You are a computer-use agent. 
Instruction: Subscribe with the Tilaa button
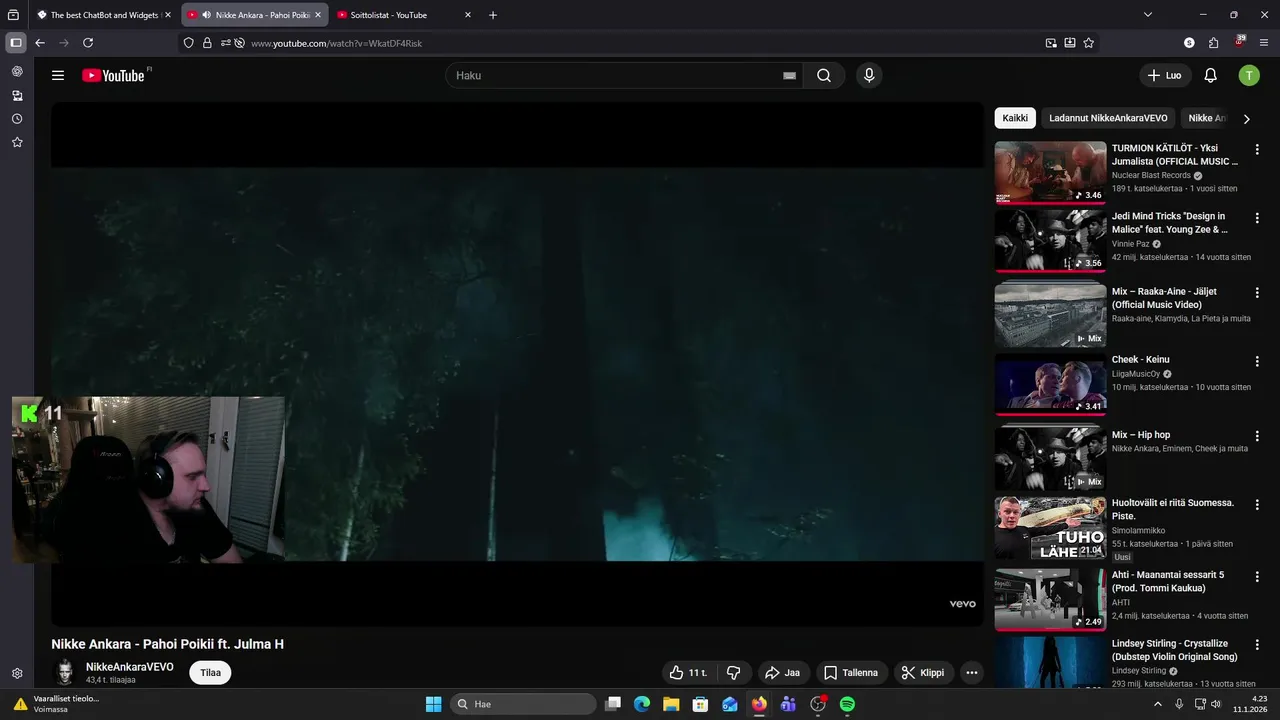click(210, 673)
